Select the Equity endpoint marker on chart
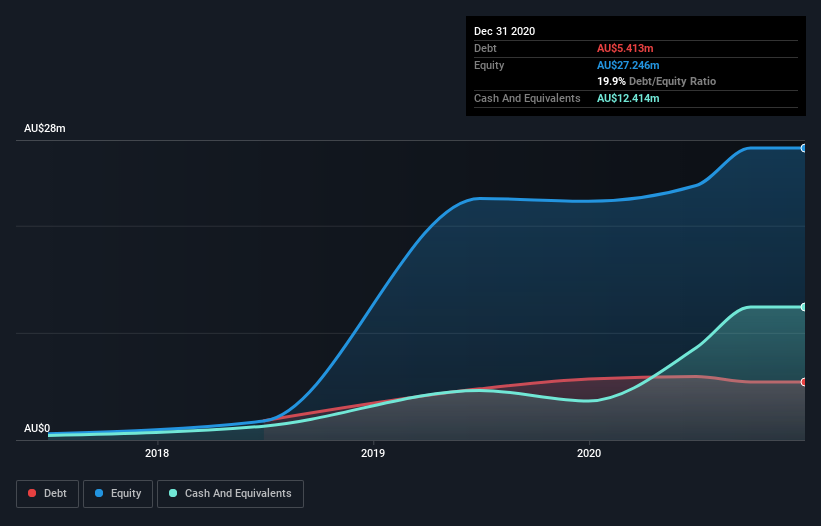This screenshot has height=526, width=821. [x=804, y=148]
